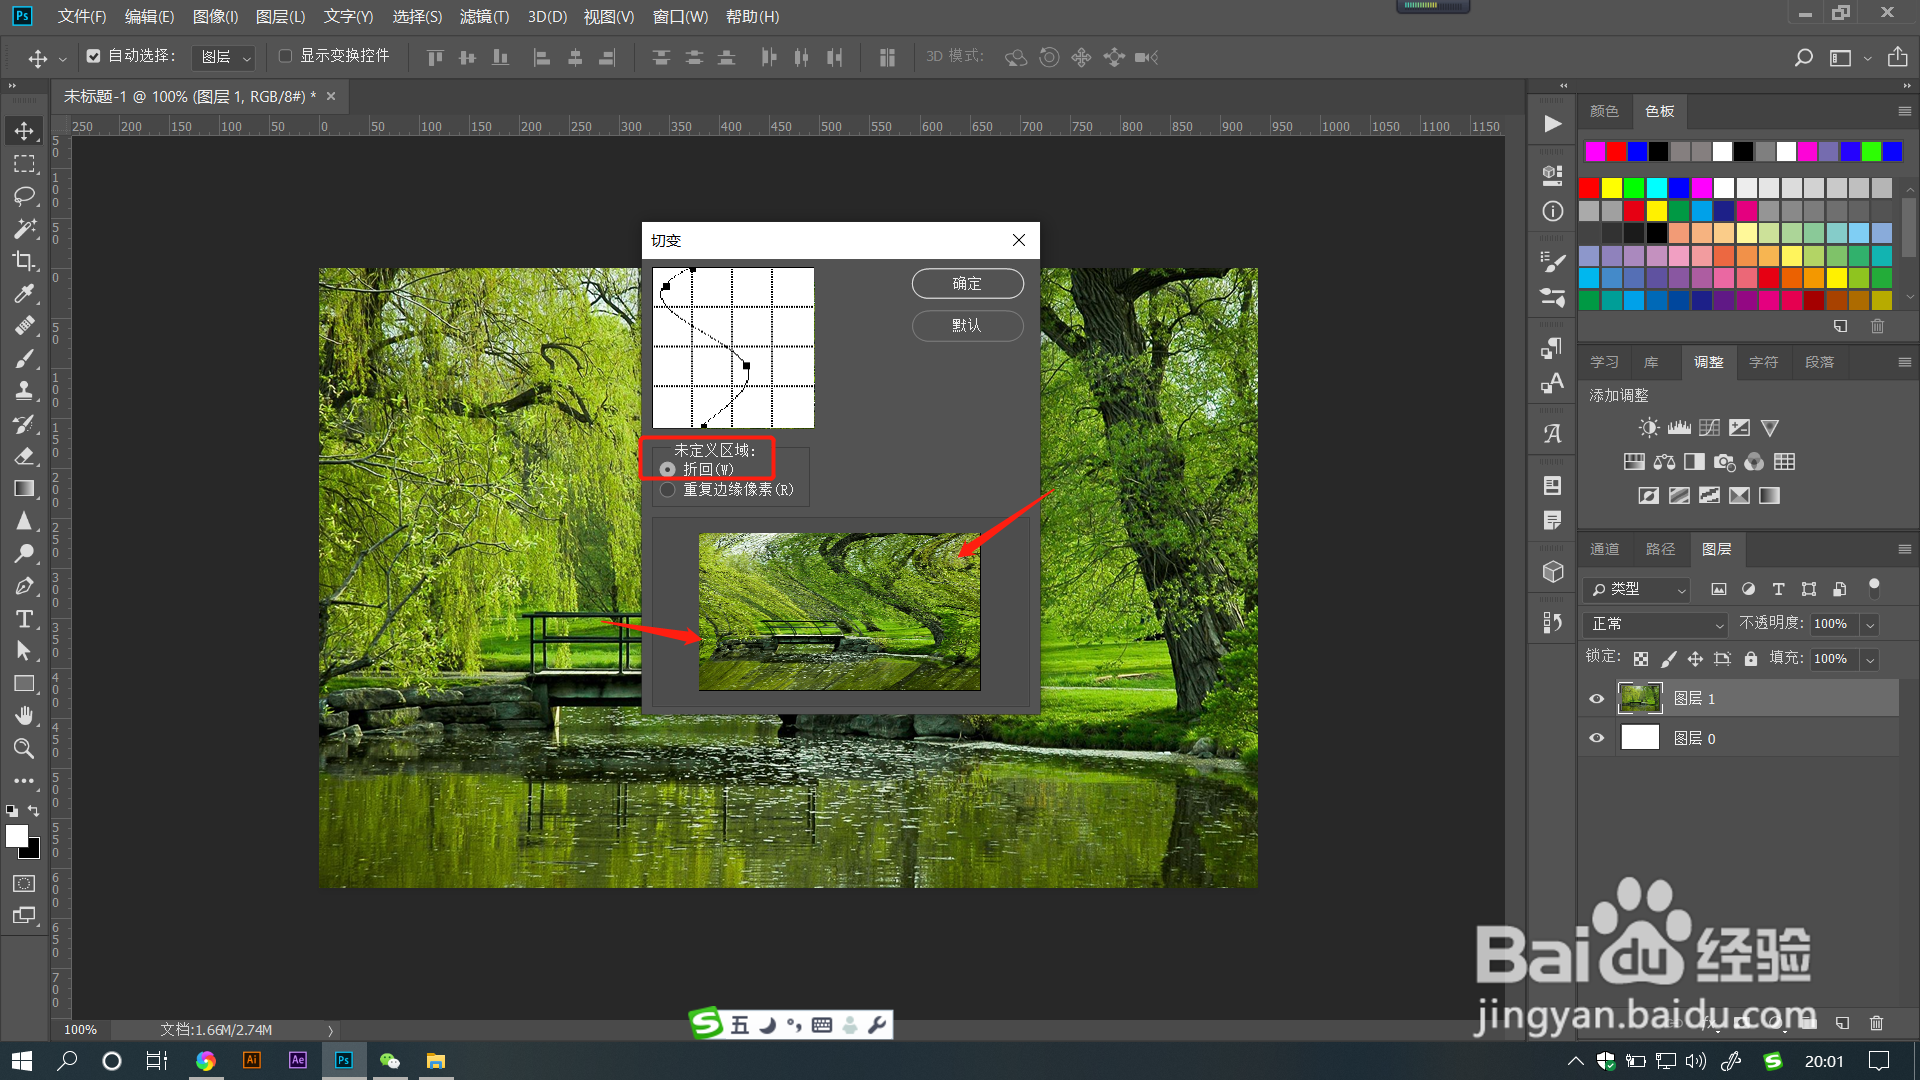Select the Gradient tool

pyautogui.click(x=24, y=489)
